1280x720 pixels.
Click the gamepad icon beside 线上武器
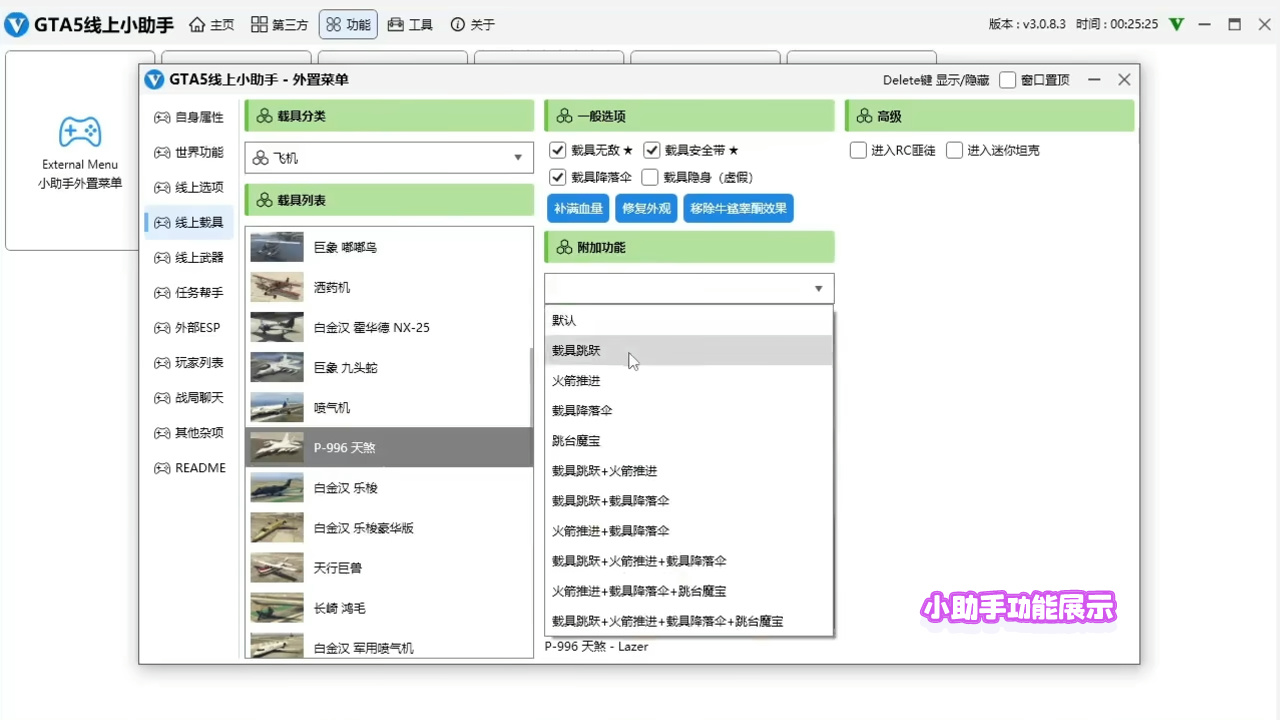click(162, 257)
